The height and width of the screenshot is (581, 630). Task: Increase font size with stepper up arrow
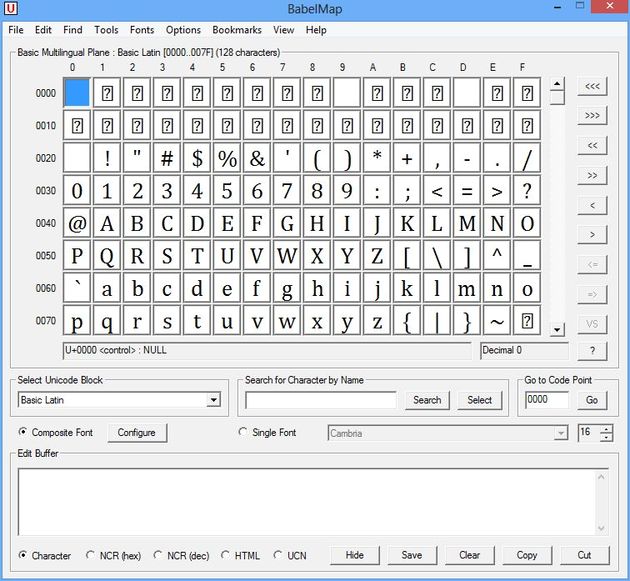pyautogui.click(x=606, y=429)
